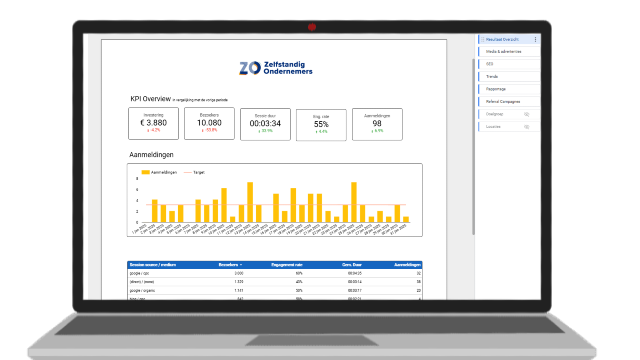
Task: Click the Sessie duur 00:03:34 scorecard
Action: pyautogui.click(x=265, y=124)
